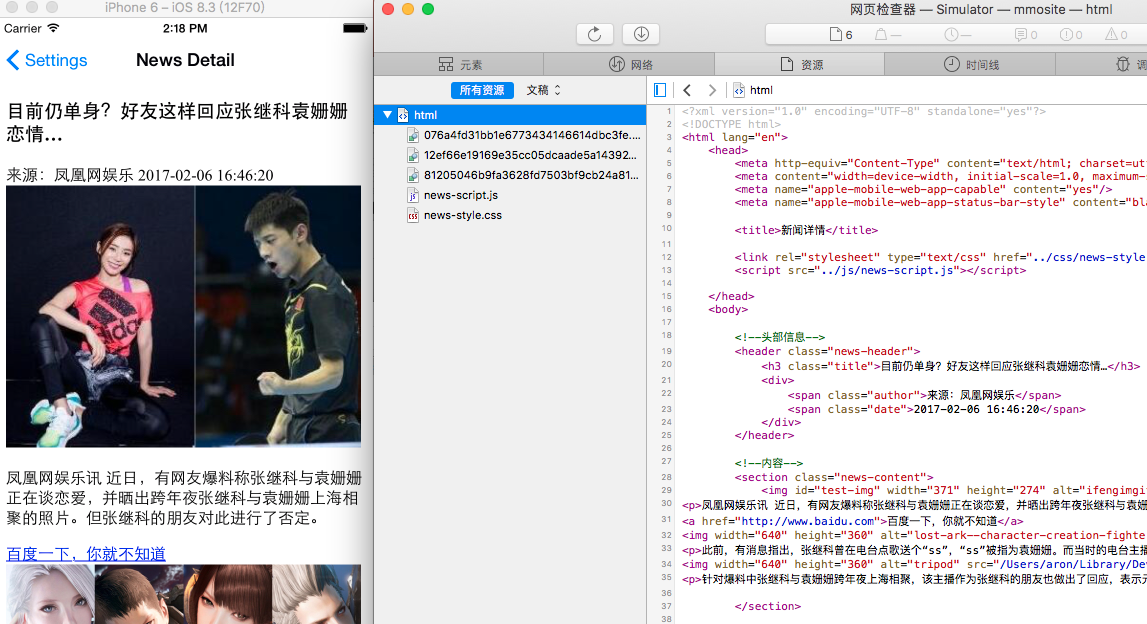Image resolution: width=1147 pixels, height=624 pixels.
Task: Open the resource count indicator showing 6
Action: click(x=841, y=34)
